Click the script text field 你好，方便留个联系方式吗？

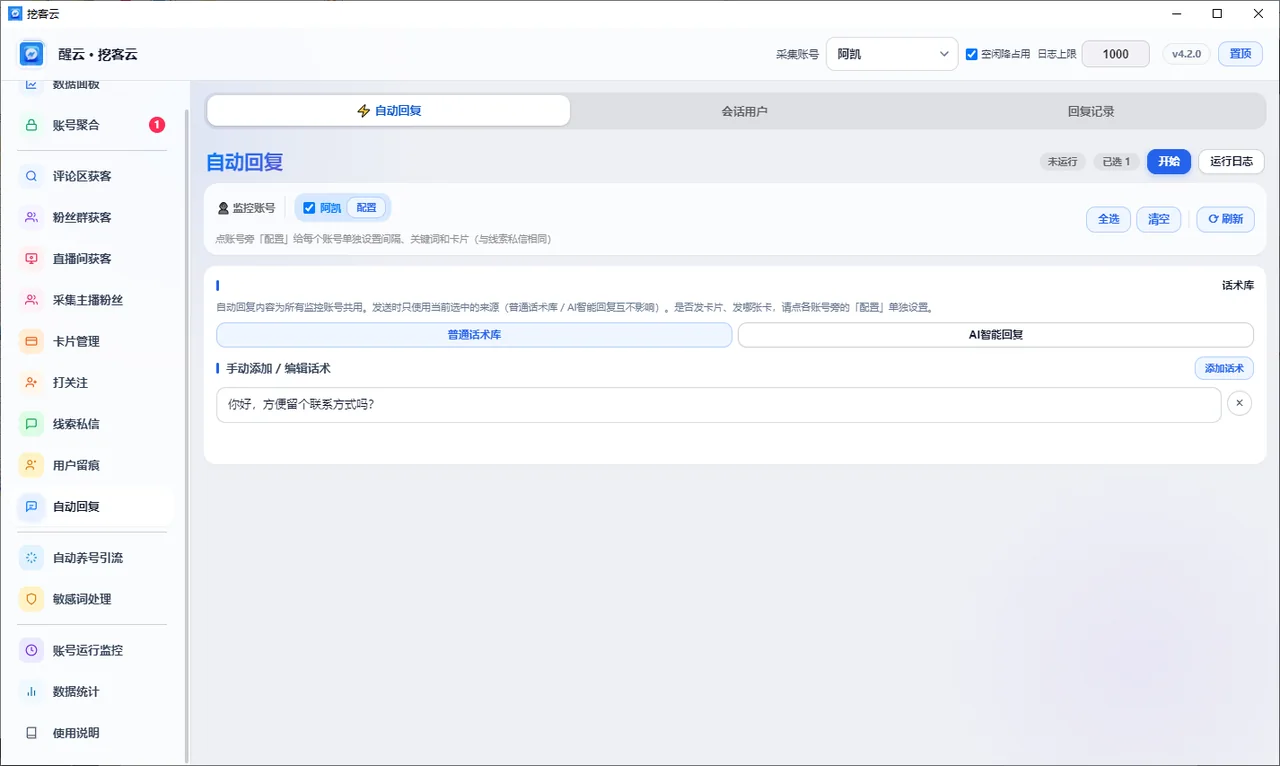[718, 405]
